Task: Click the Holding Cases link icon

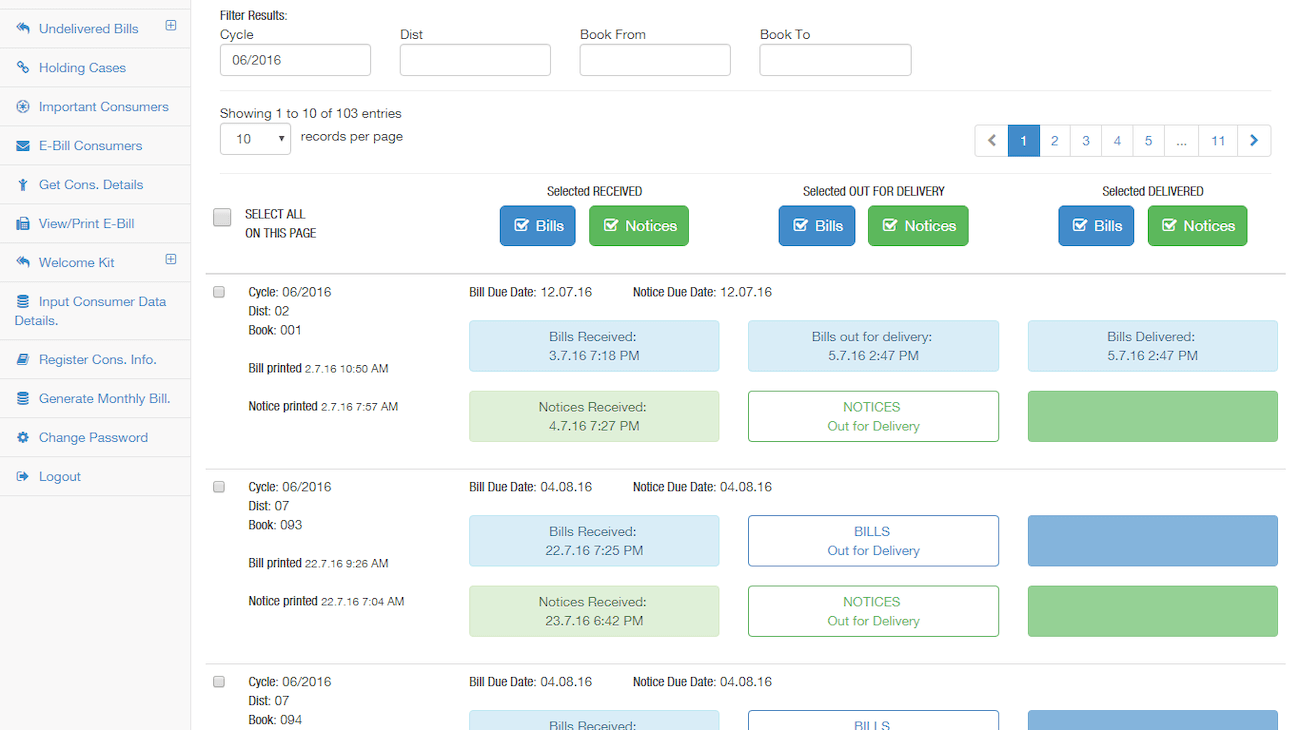Action: coord(23,68)
